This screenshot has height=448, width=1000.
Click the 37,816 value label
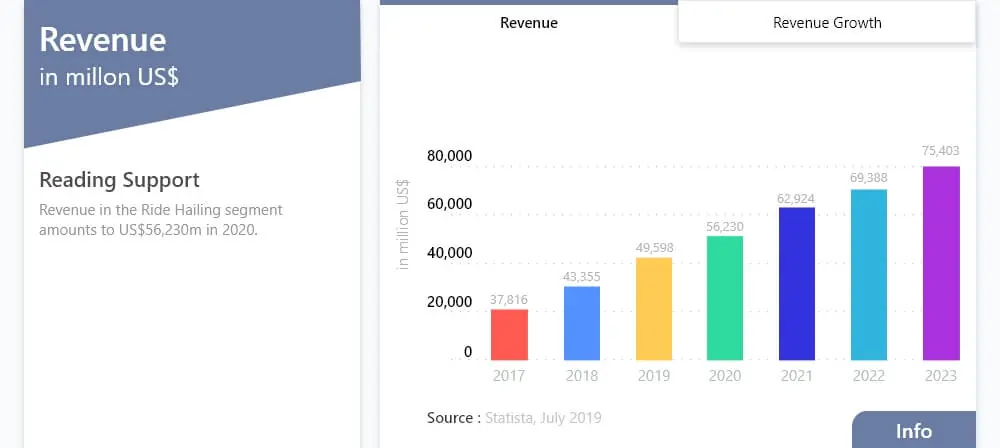click(509, 299)
